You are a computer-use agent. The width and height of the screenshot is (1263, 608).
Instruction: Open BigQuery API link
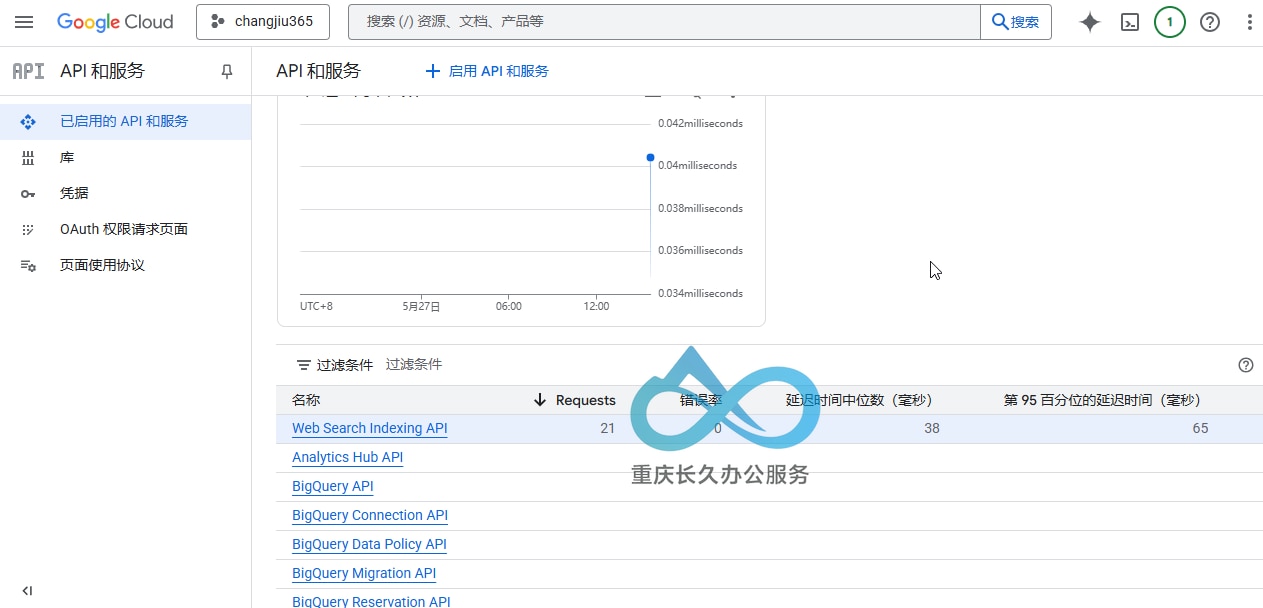coord(333,486)
